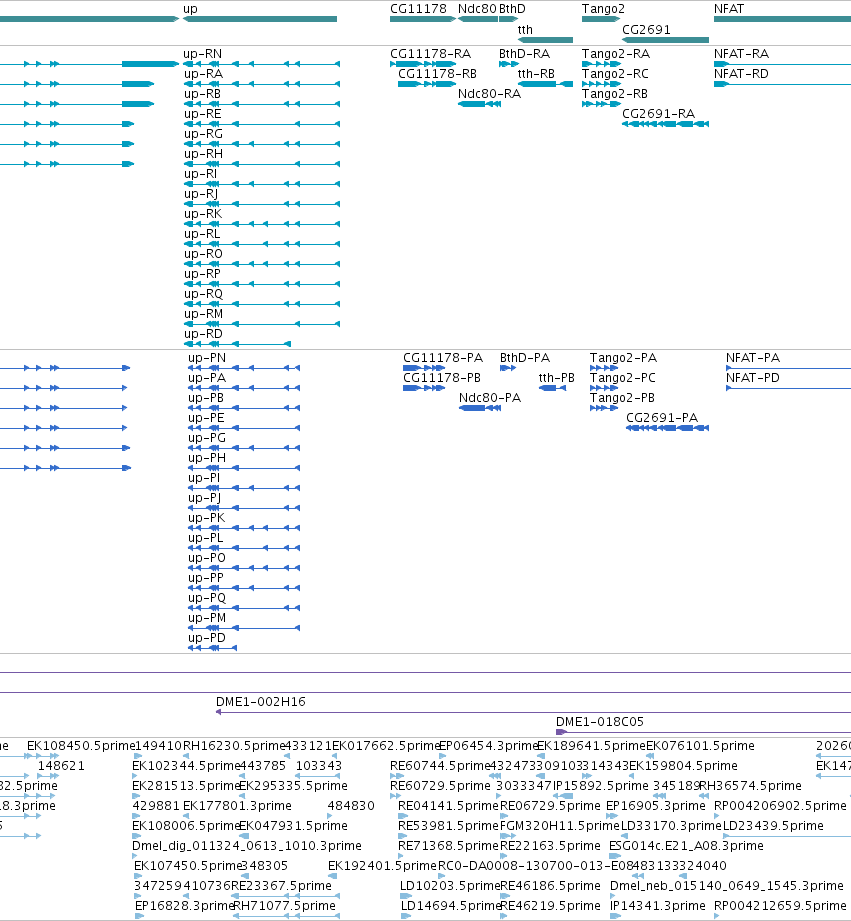Click the NFAT-PD protein label
Image resolution: width=851 pixels, height=921 pixels.
pos(753,378)
